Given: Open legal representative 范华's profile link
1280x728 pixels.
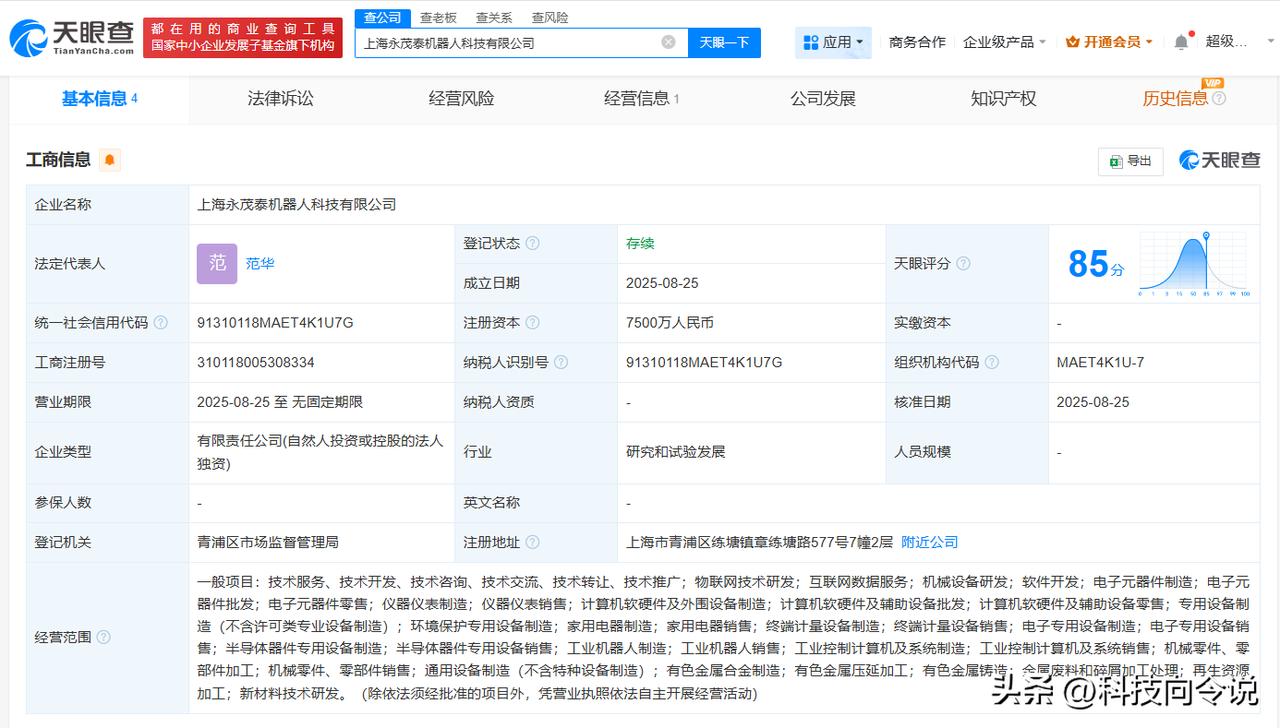Looking at the screenshot, I should click(260, 264).
